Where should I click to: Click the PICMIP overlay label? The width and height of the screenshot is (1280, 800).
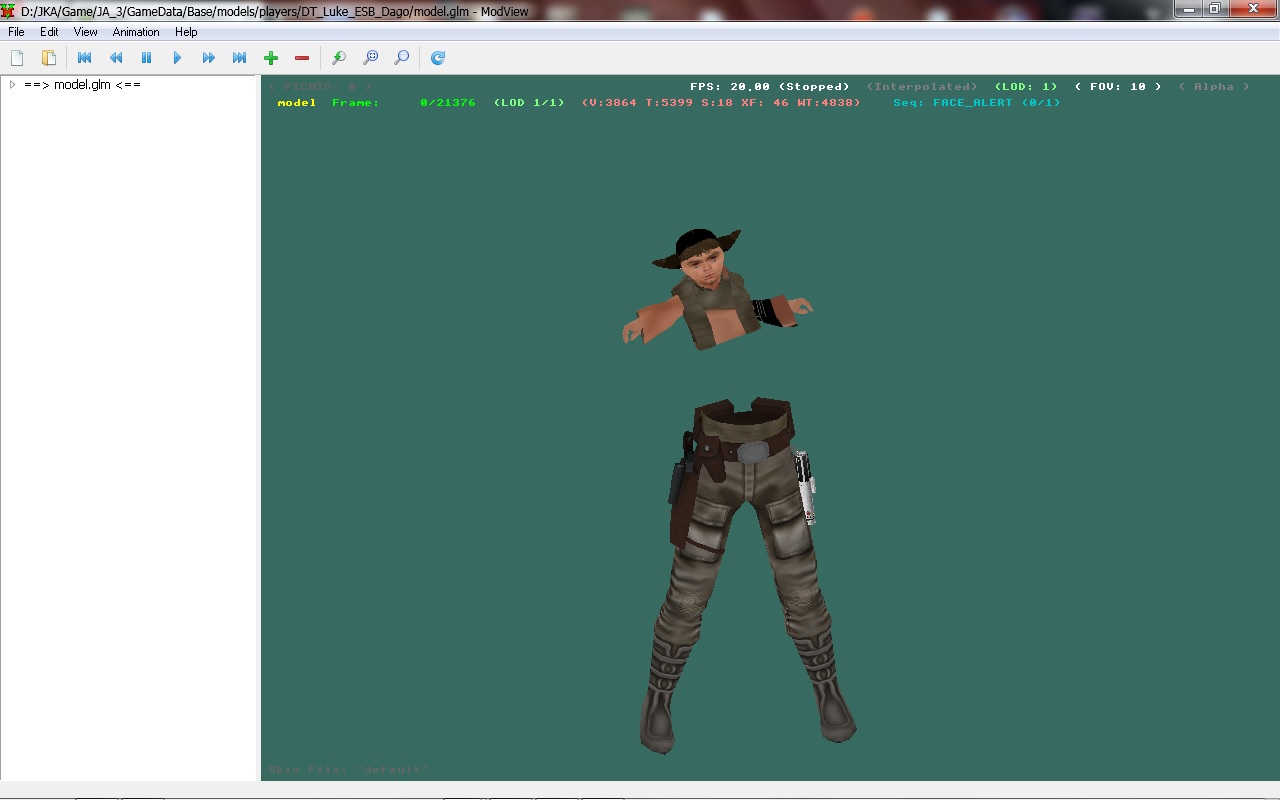click(320, 87)
